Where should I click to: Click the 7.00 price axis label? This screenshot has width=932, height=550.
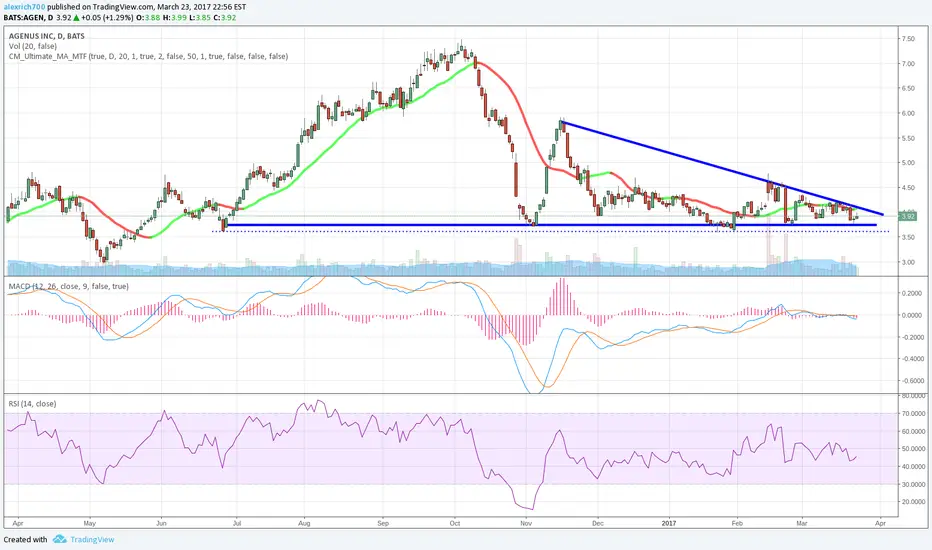coord(908,64)
